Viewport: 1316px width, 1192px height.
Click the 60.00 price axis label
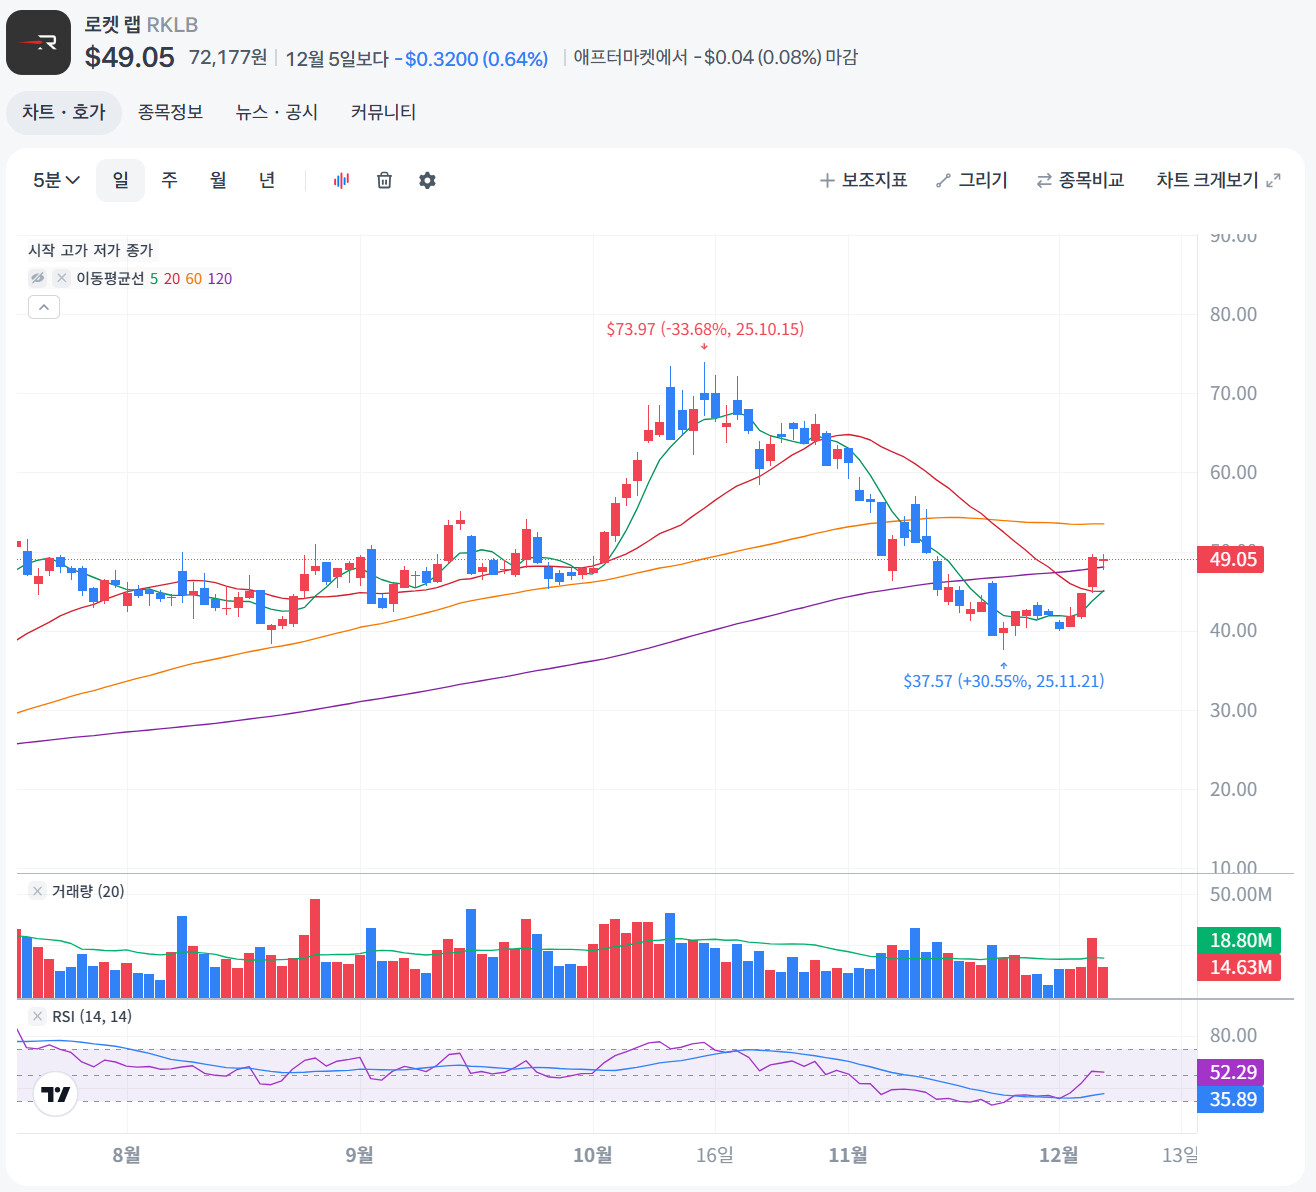[x=1233, y=472]
